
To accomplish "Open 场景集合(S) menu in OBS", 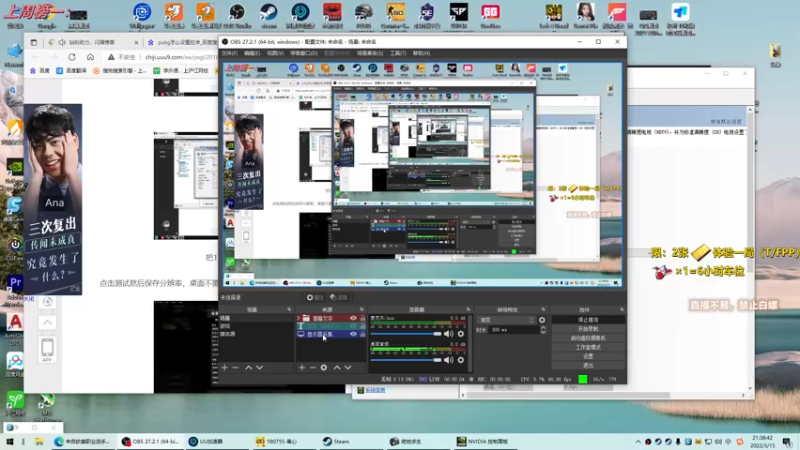I will (370, 53).
